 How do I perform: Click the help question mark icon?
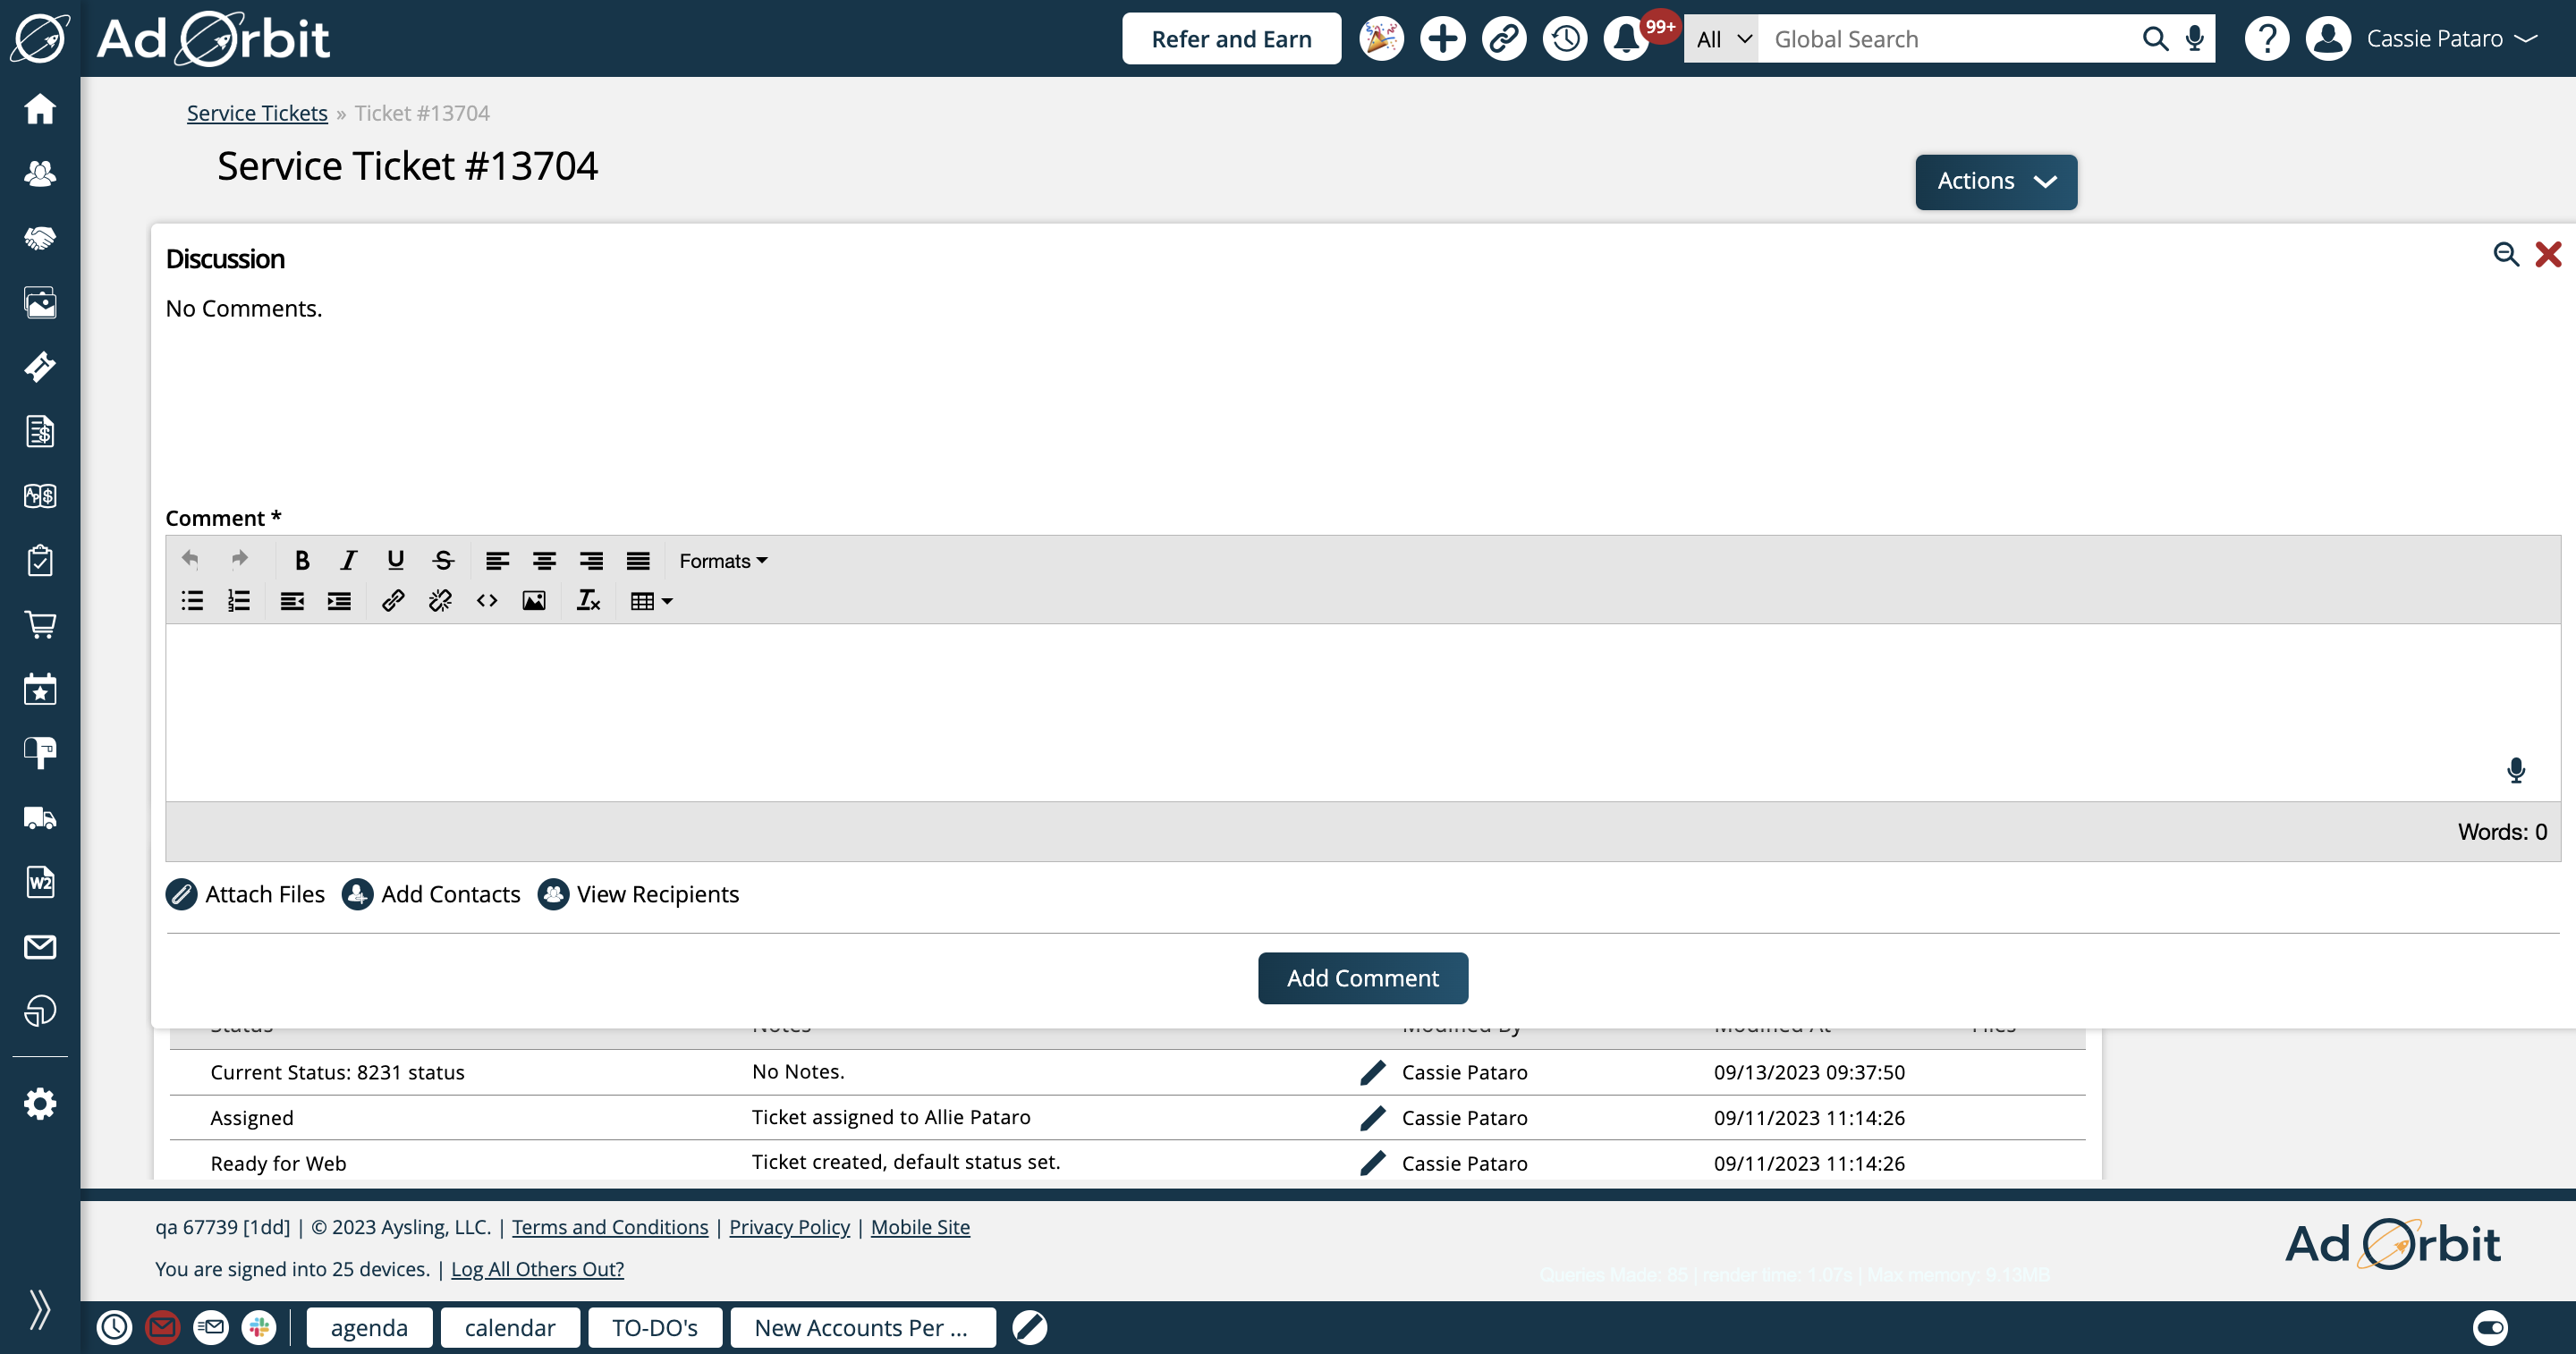pos(2267,39)
